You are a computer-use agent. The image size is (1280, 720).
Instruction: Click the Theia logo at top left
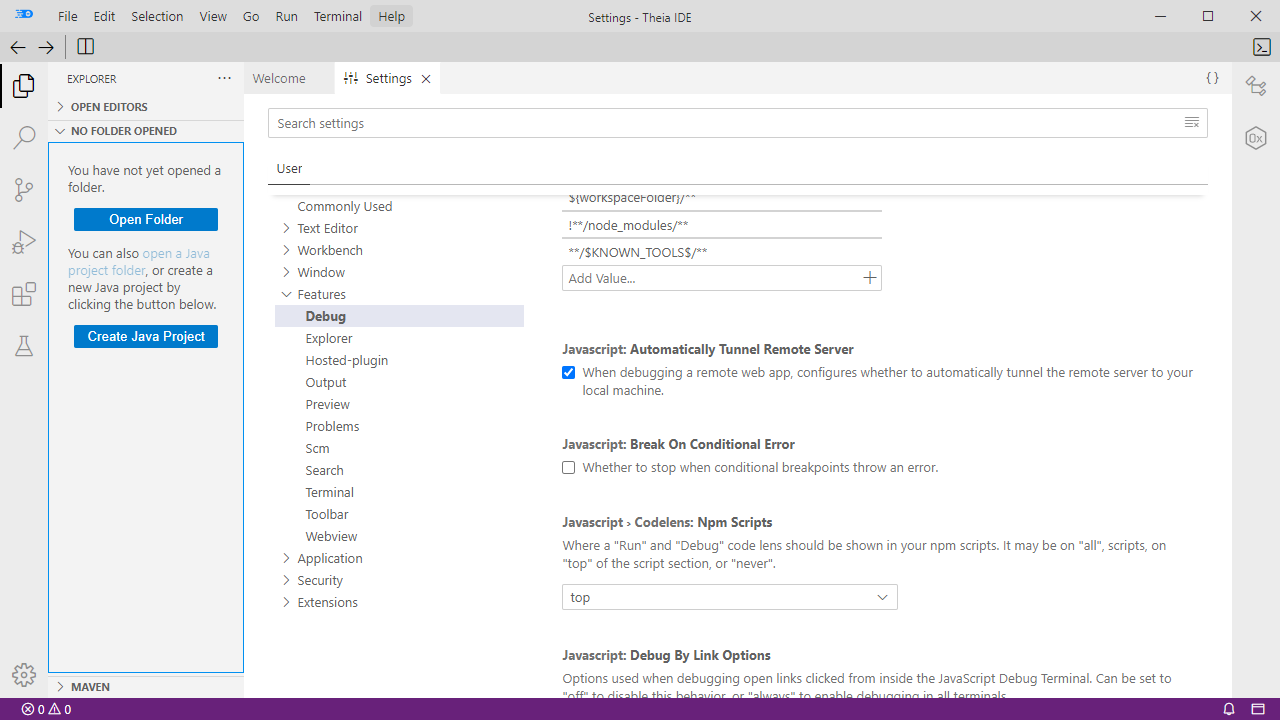24,16
